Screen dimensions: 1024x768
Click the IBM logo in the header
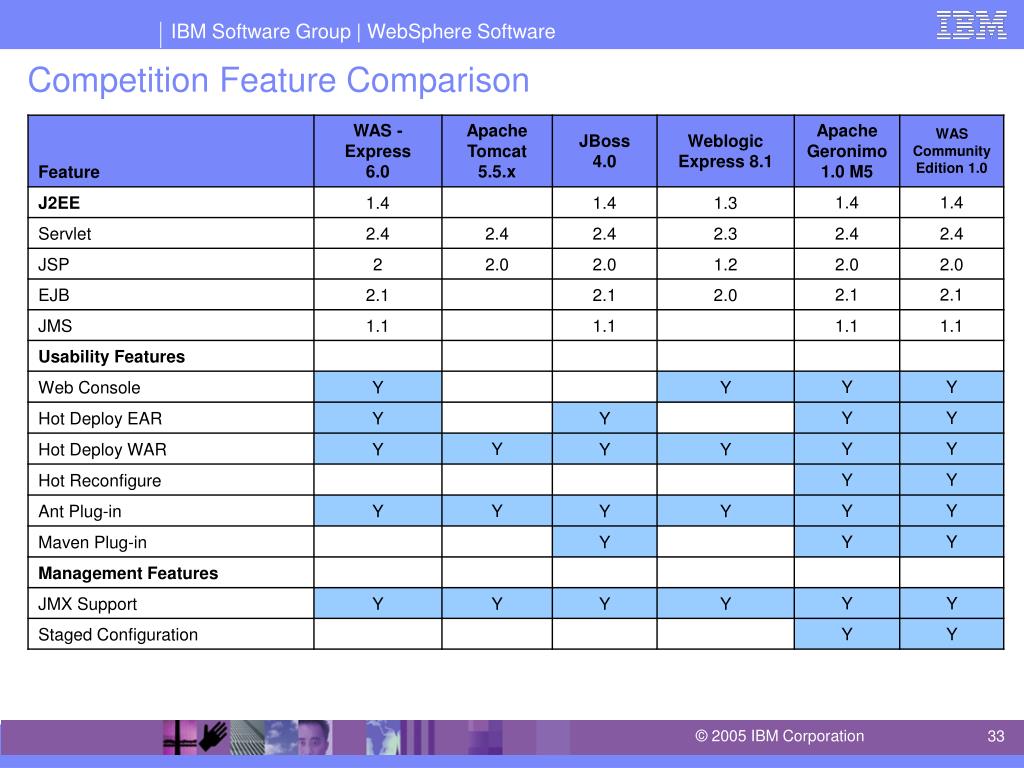pyautogui.click(x=971, y=25)
